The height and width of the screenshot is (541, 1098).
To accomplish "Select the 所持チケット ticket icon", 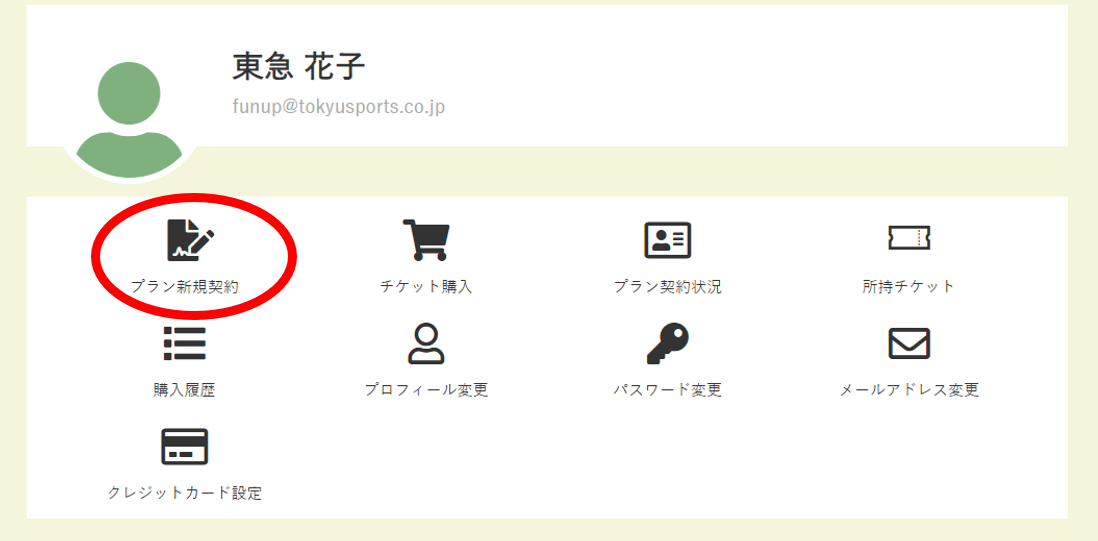I will (x=909, y=239).
